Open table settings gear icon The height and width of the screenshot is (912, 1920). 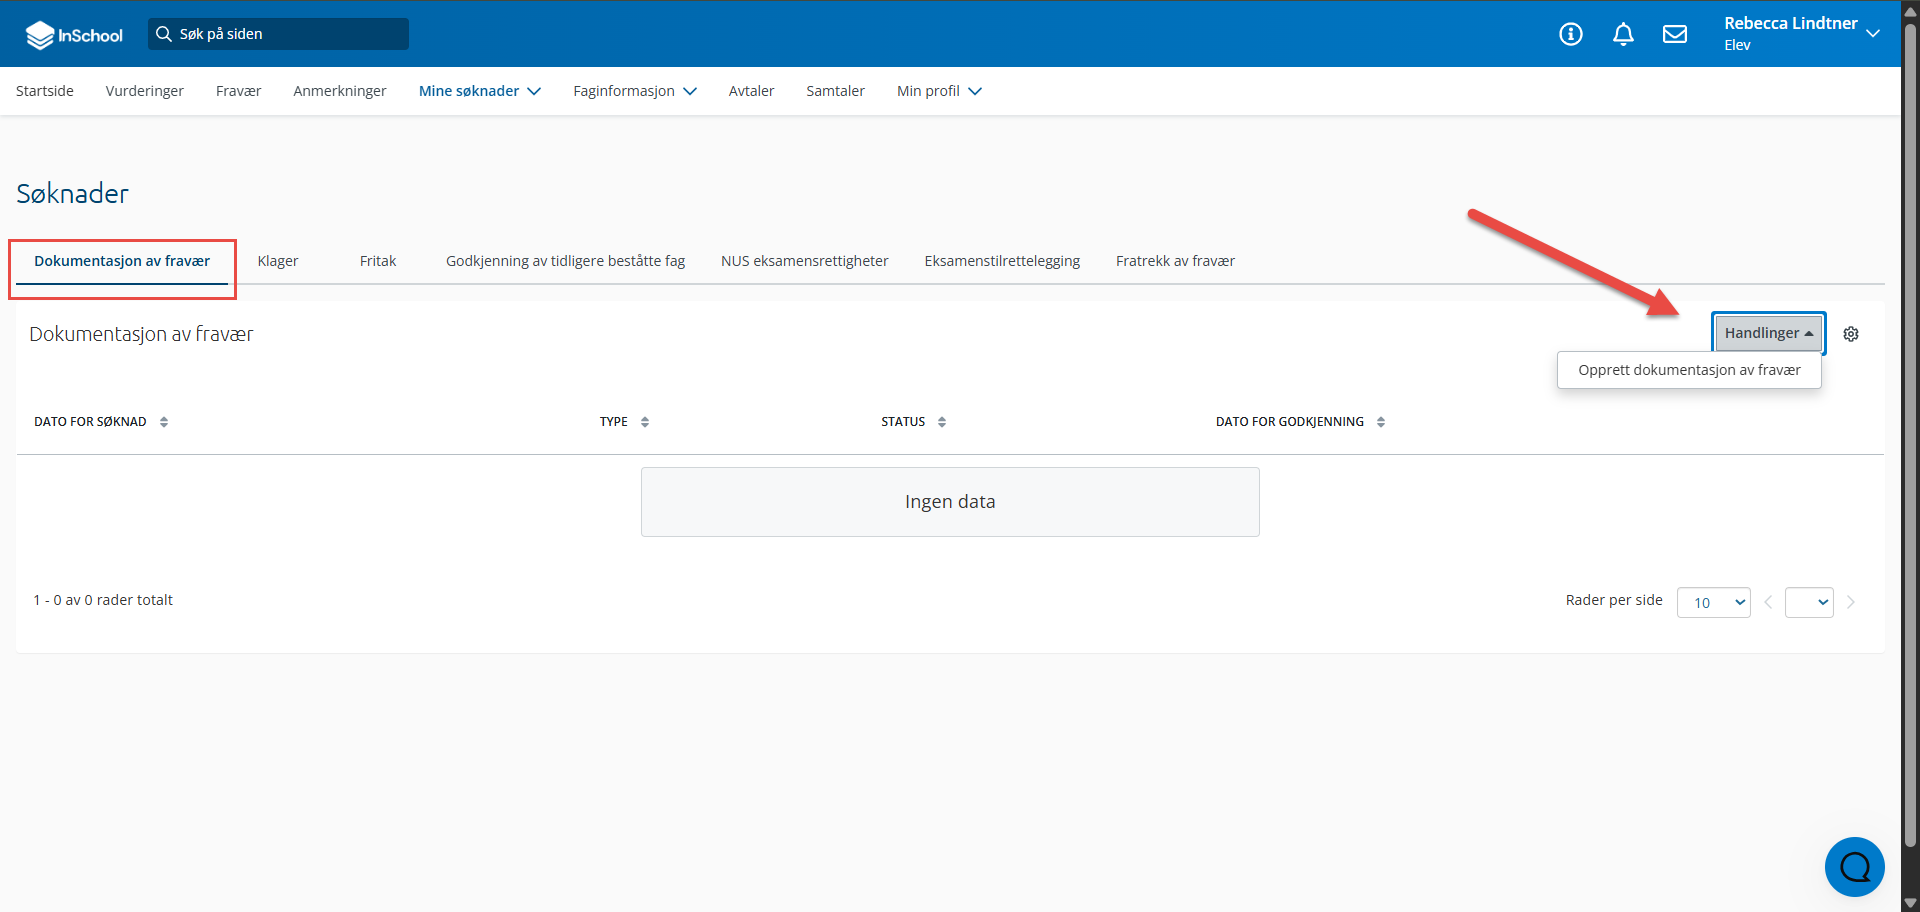coord(1851,334)
